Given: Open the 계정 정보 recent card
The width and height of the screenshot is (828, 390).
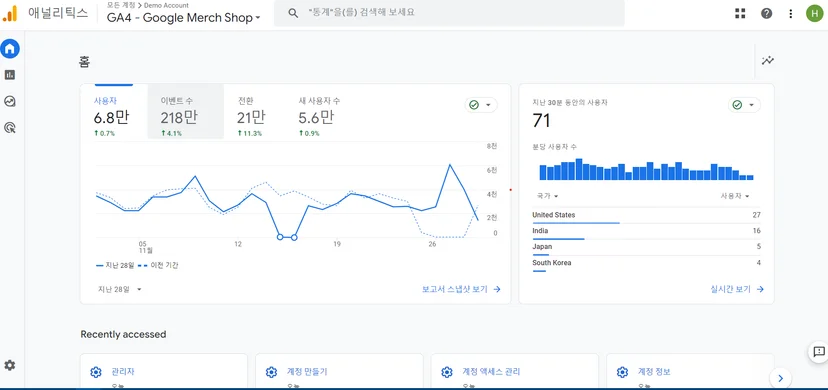Looking at the screenshot, I should tap(690, 372).
